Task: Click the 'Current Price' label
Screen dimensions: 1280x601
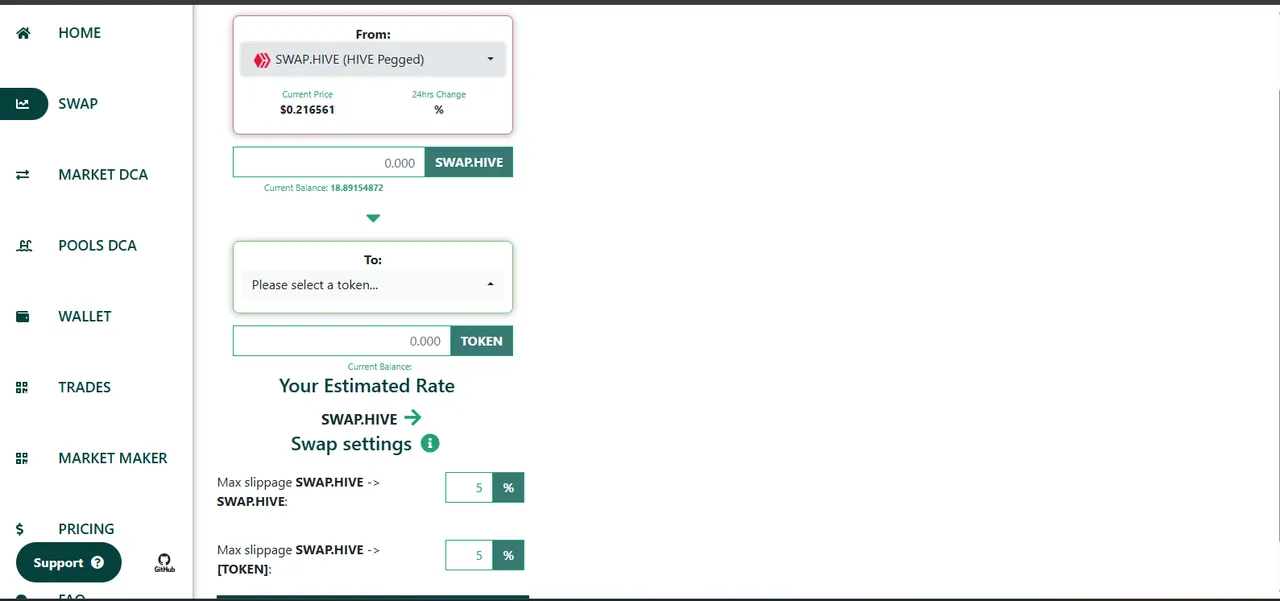Action: (308, 95)
